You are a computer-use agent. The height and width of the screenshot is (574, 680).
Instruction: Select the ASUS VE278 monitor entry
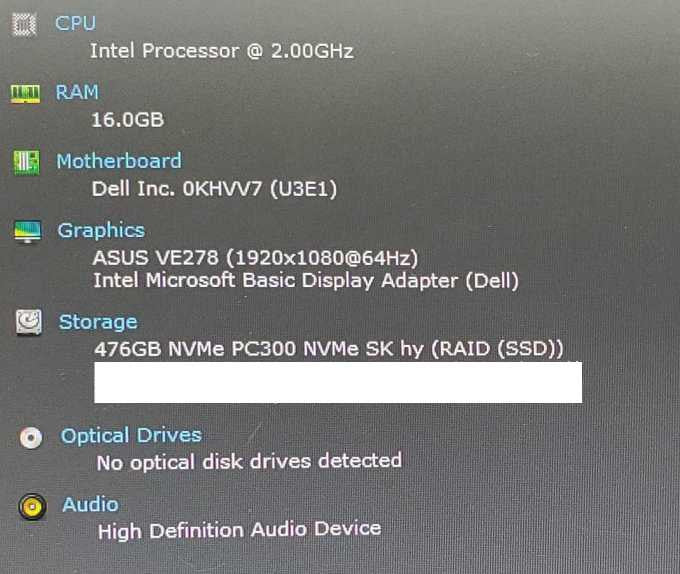pyautogui.click(x=255, y=258)
